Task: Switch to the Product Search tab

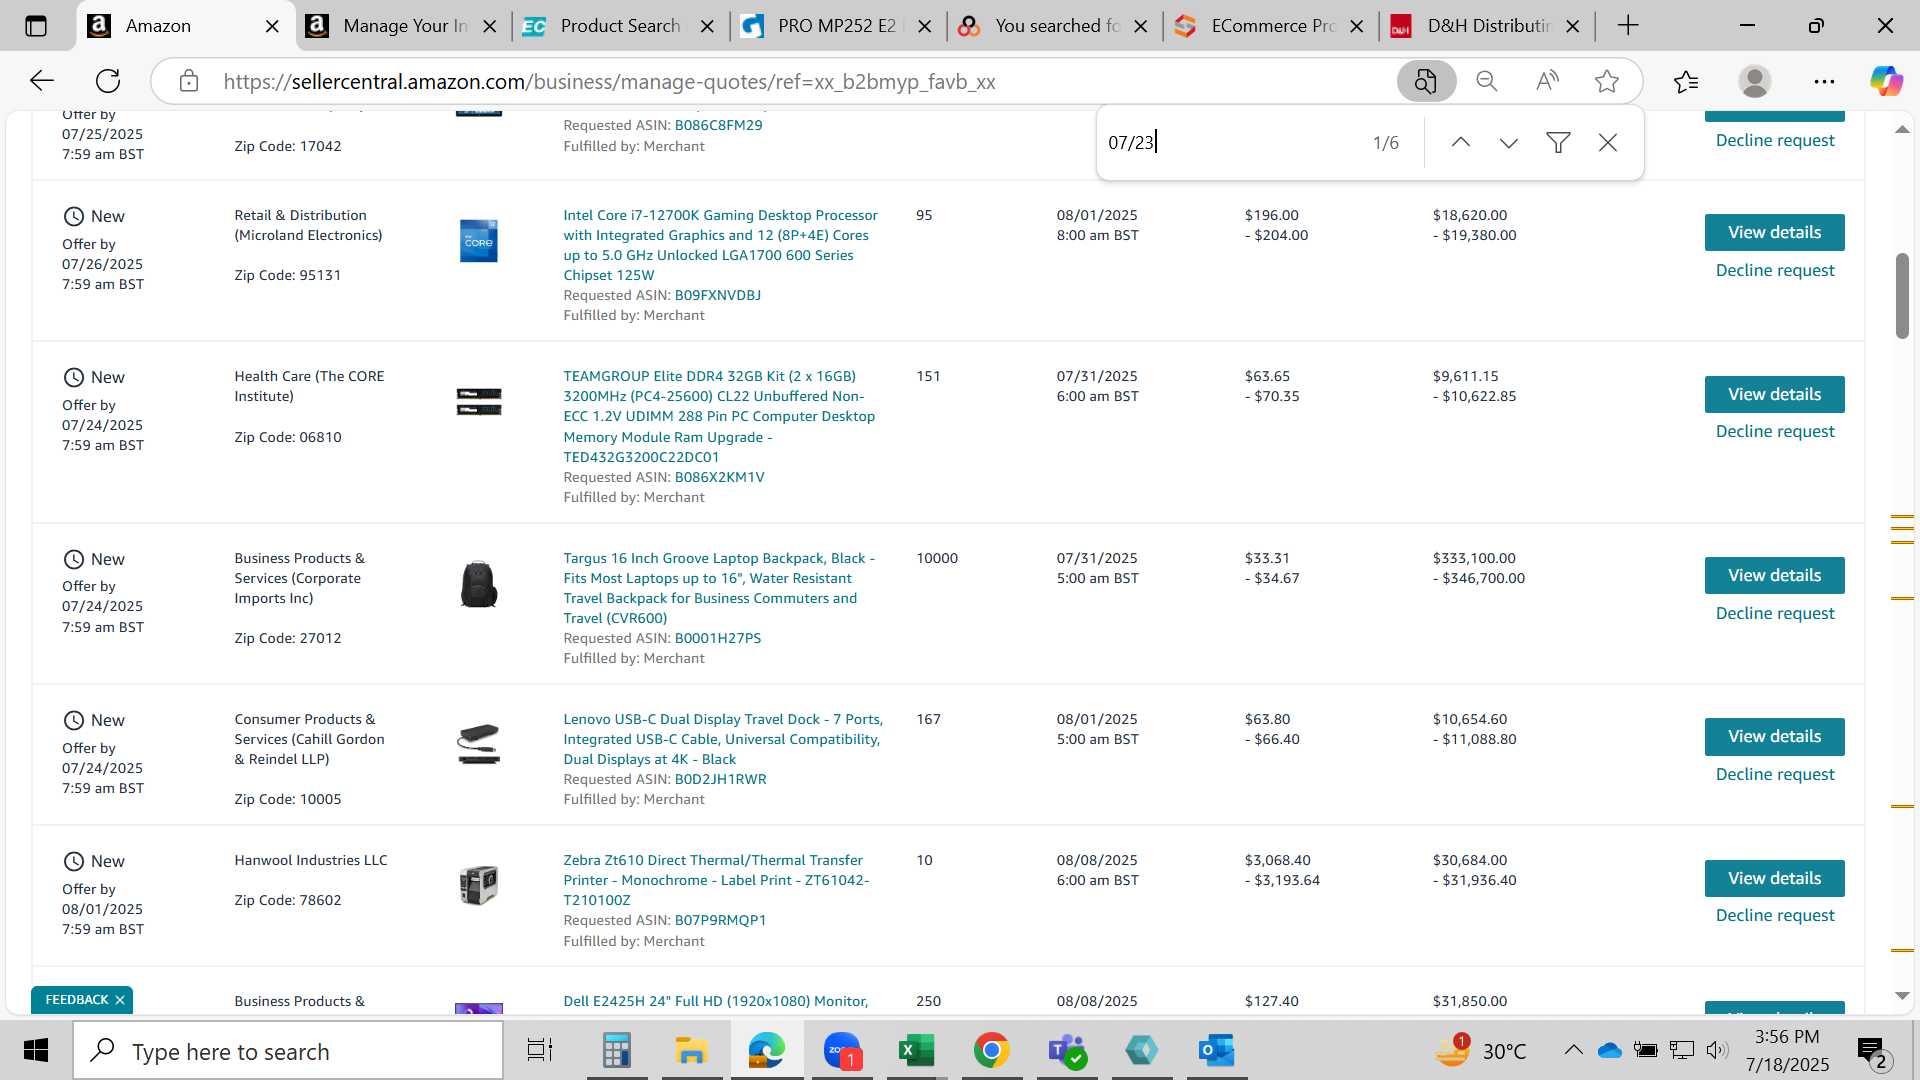Action: pyautogui.click(x=620, y=26)
